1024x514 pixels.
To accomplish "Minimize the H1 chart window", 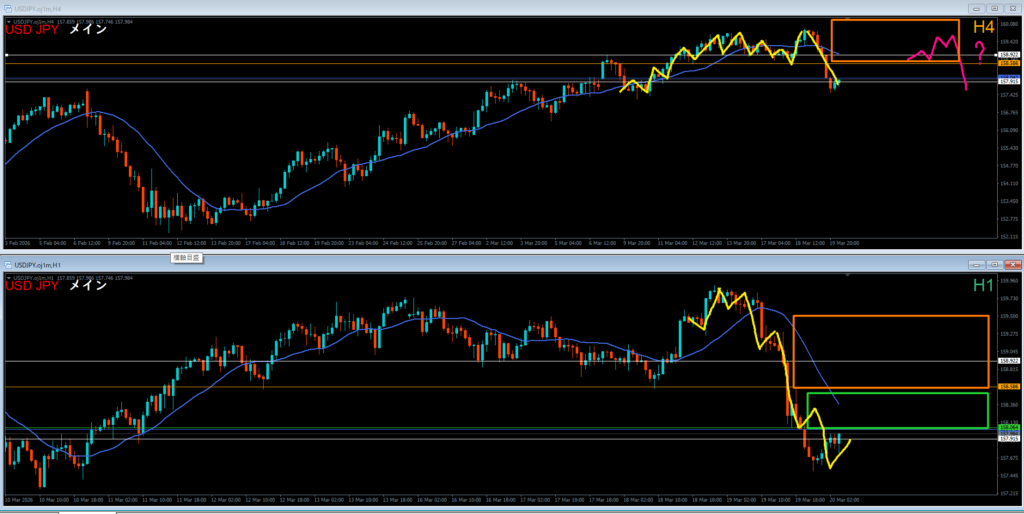I will [978, 265].
